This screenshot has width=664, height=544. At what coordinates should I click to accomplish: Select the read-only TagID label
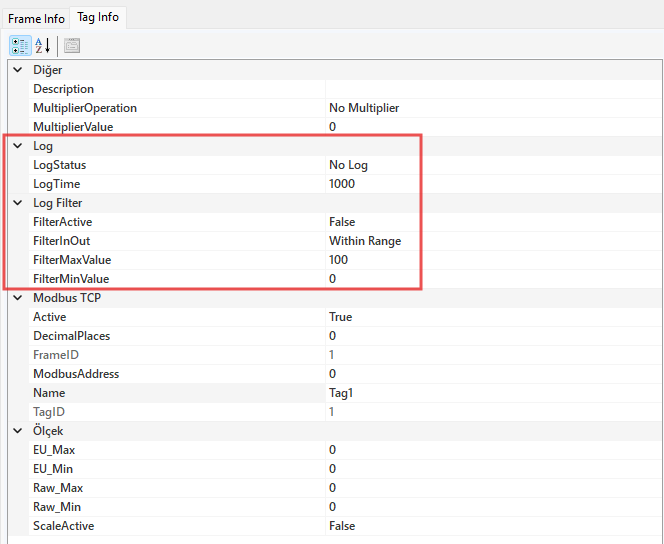coord(49,411)
